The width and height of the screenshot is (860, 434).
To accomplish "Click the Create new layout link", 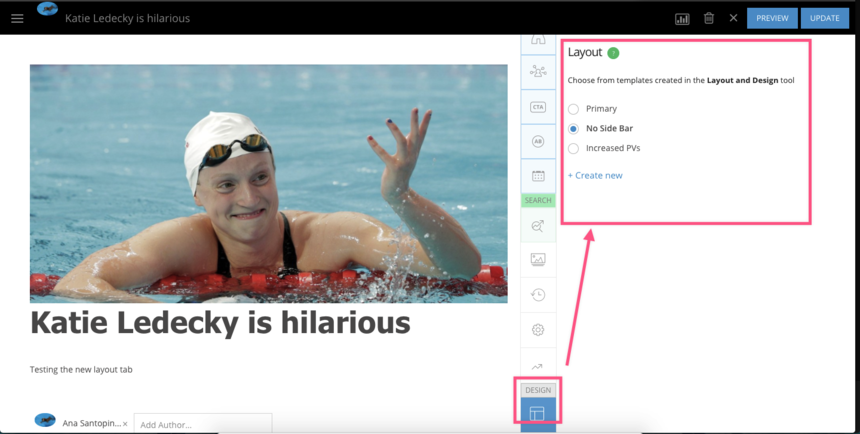I will pos(595,176).
